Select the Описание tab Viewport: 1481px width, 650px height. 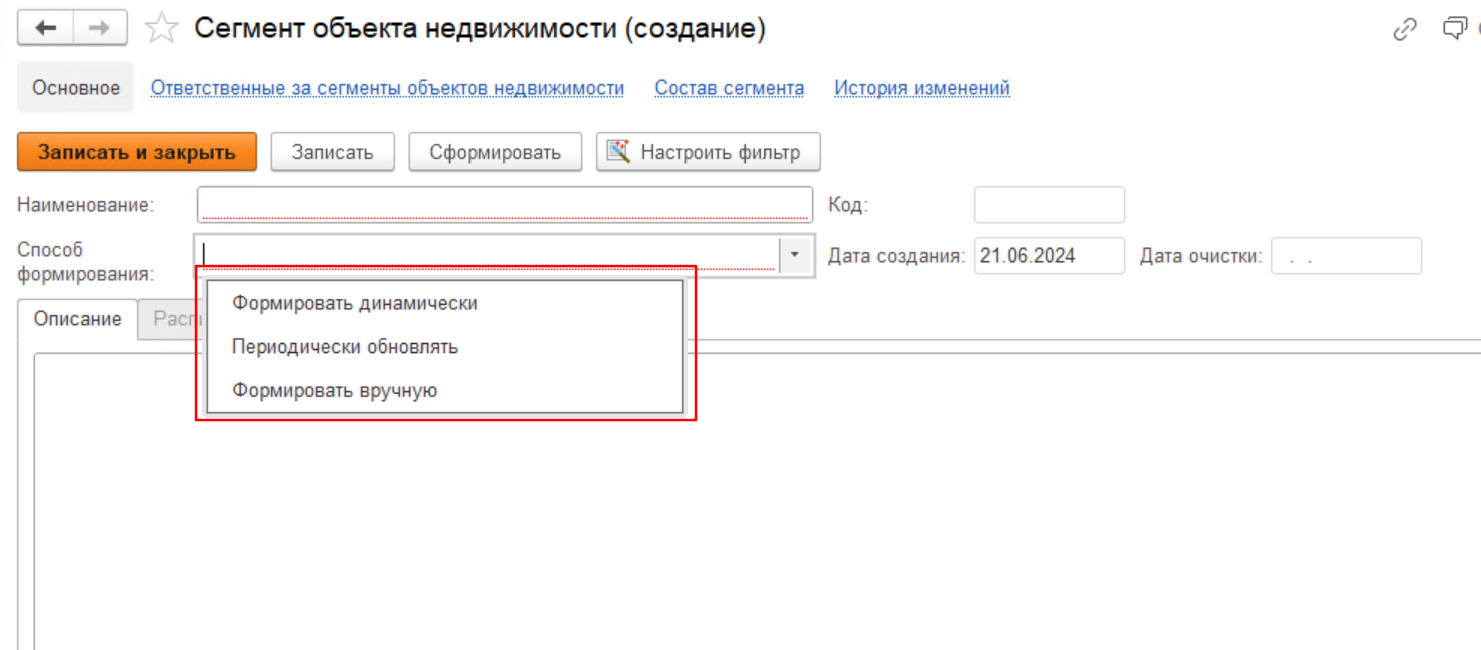[x=78, y=320]
